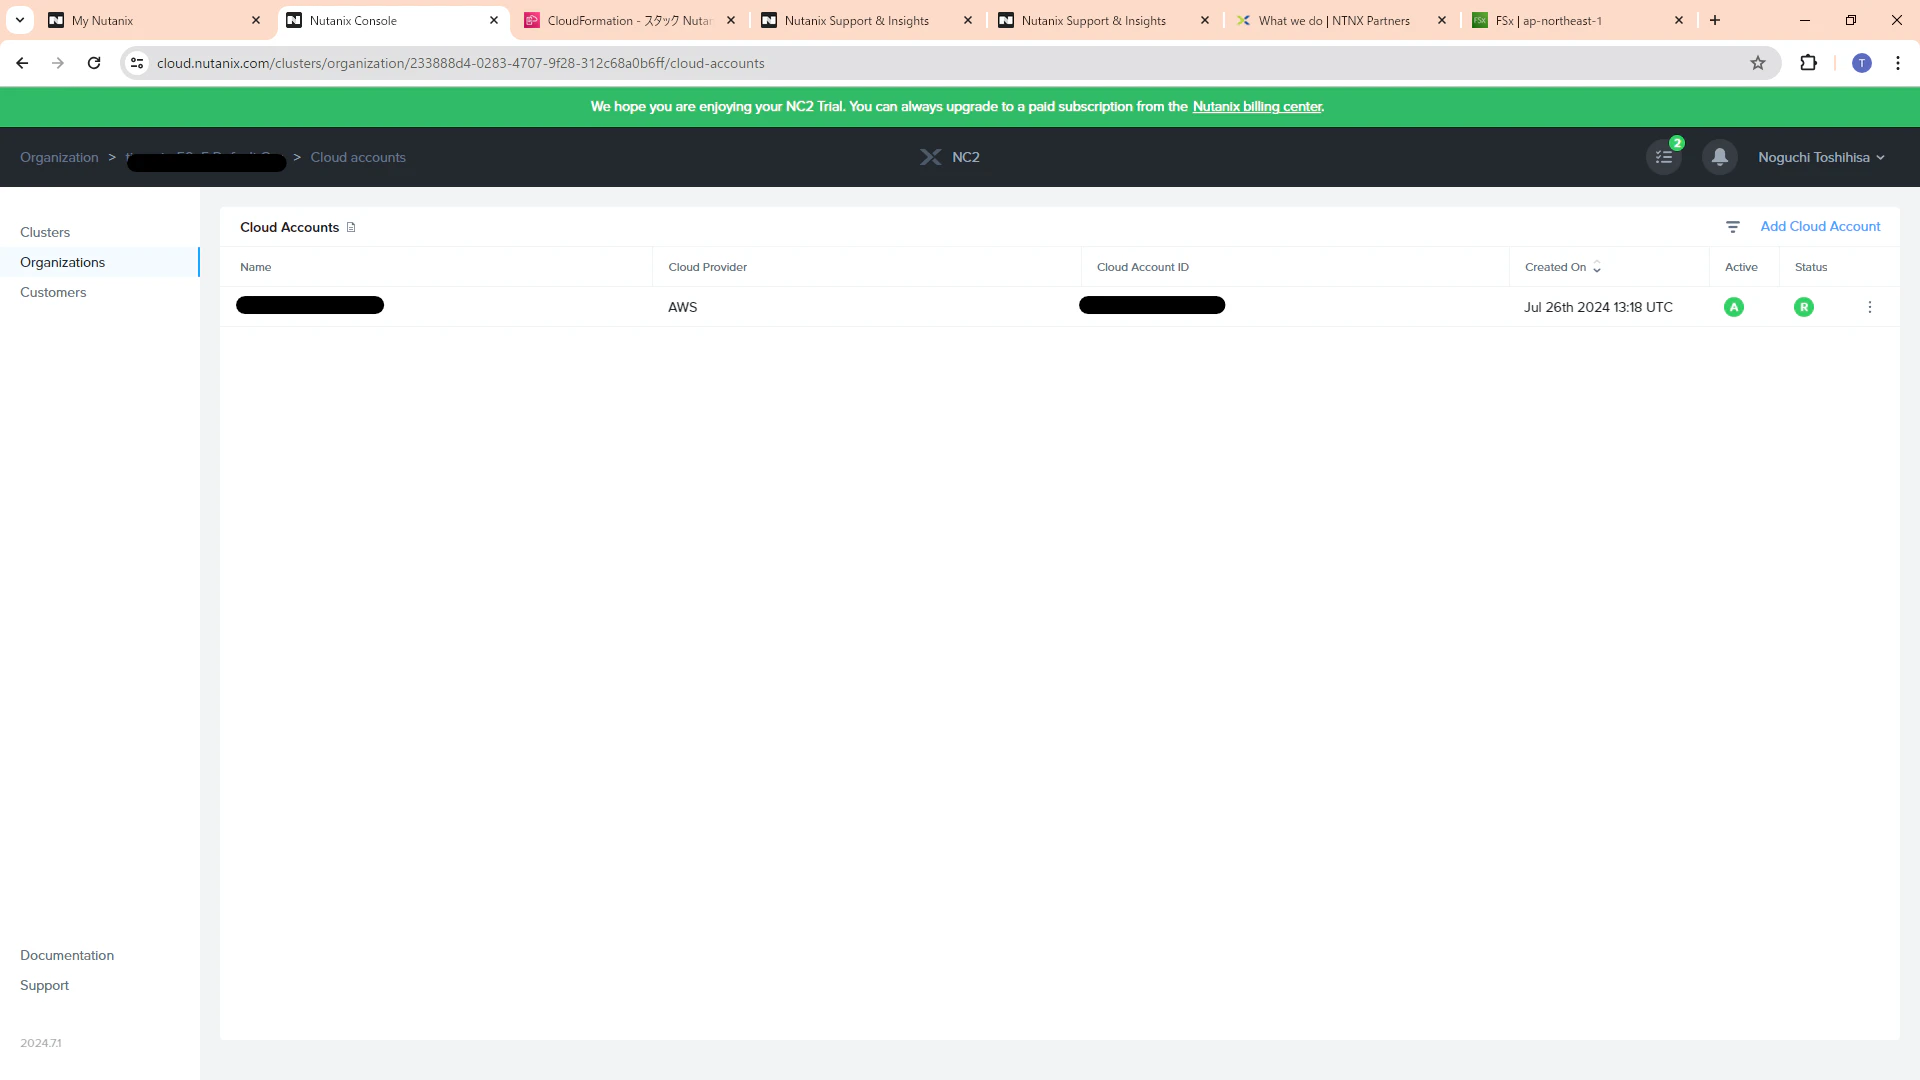The height and width of the screenshot is (1080, 1920).
Task: Open the three-dot menu for AWS row
Action: click(x=1869, y=307)
